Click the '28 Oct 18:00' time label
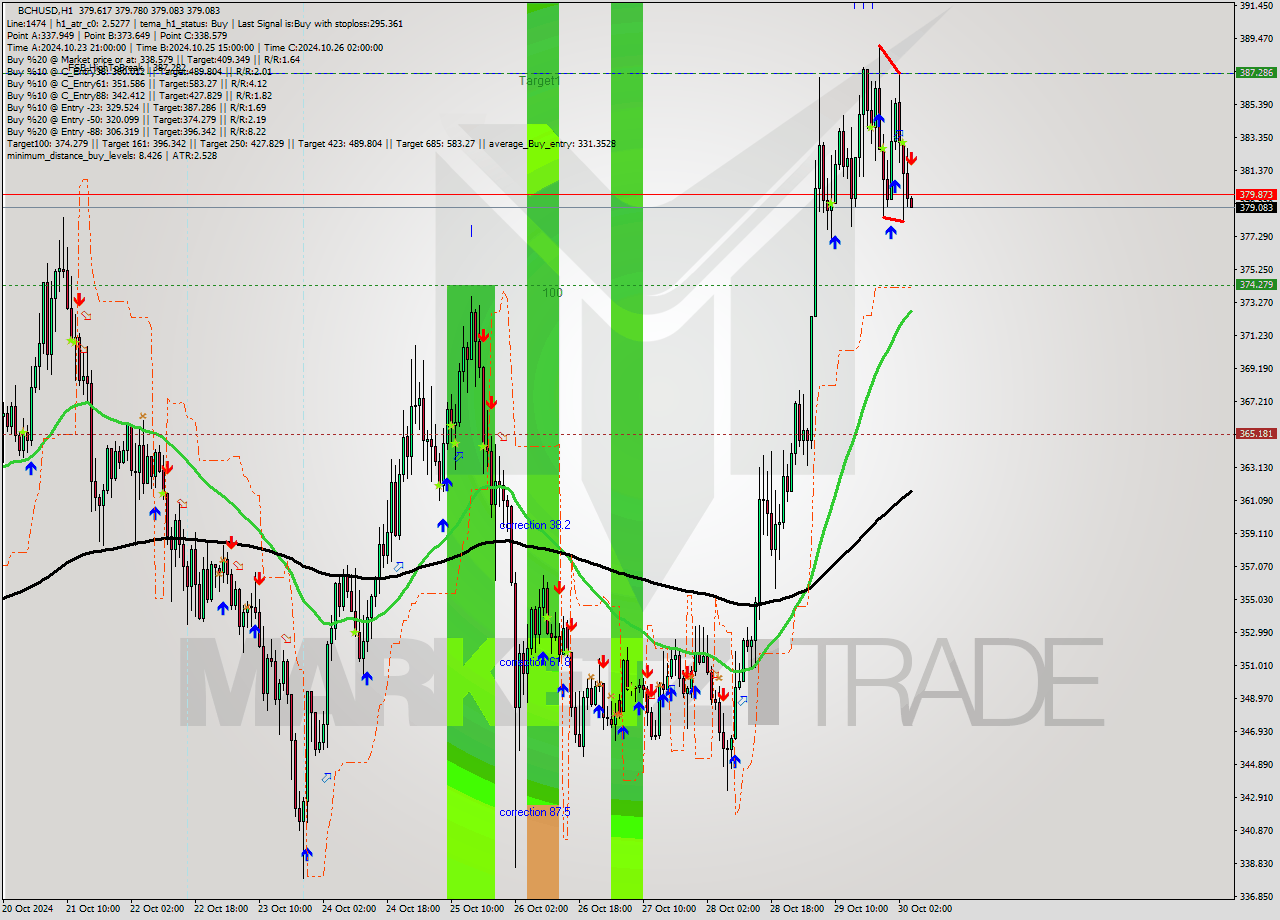Image resolution: width=1280 pixels, height=920 pixels. click(796, 909)
